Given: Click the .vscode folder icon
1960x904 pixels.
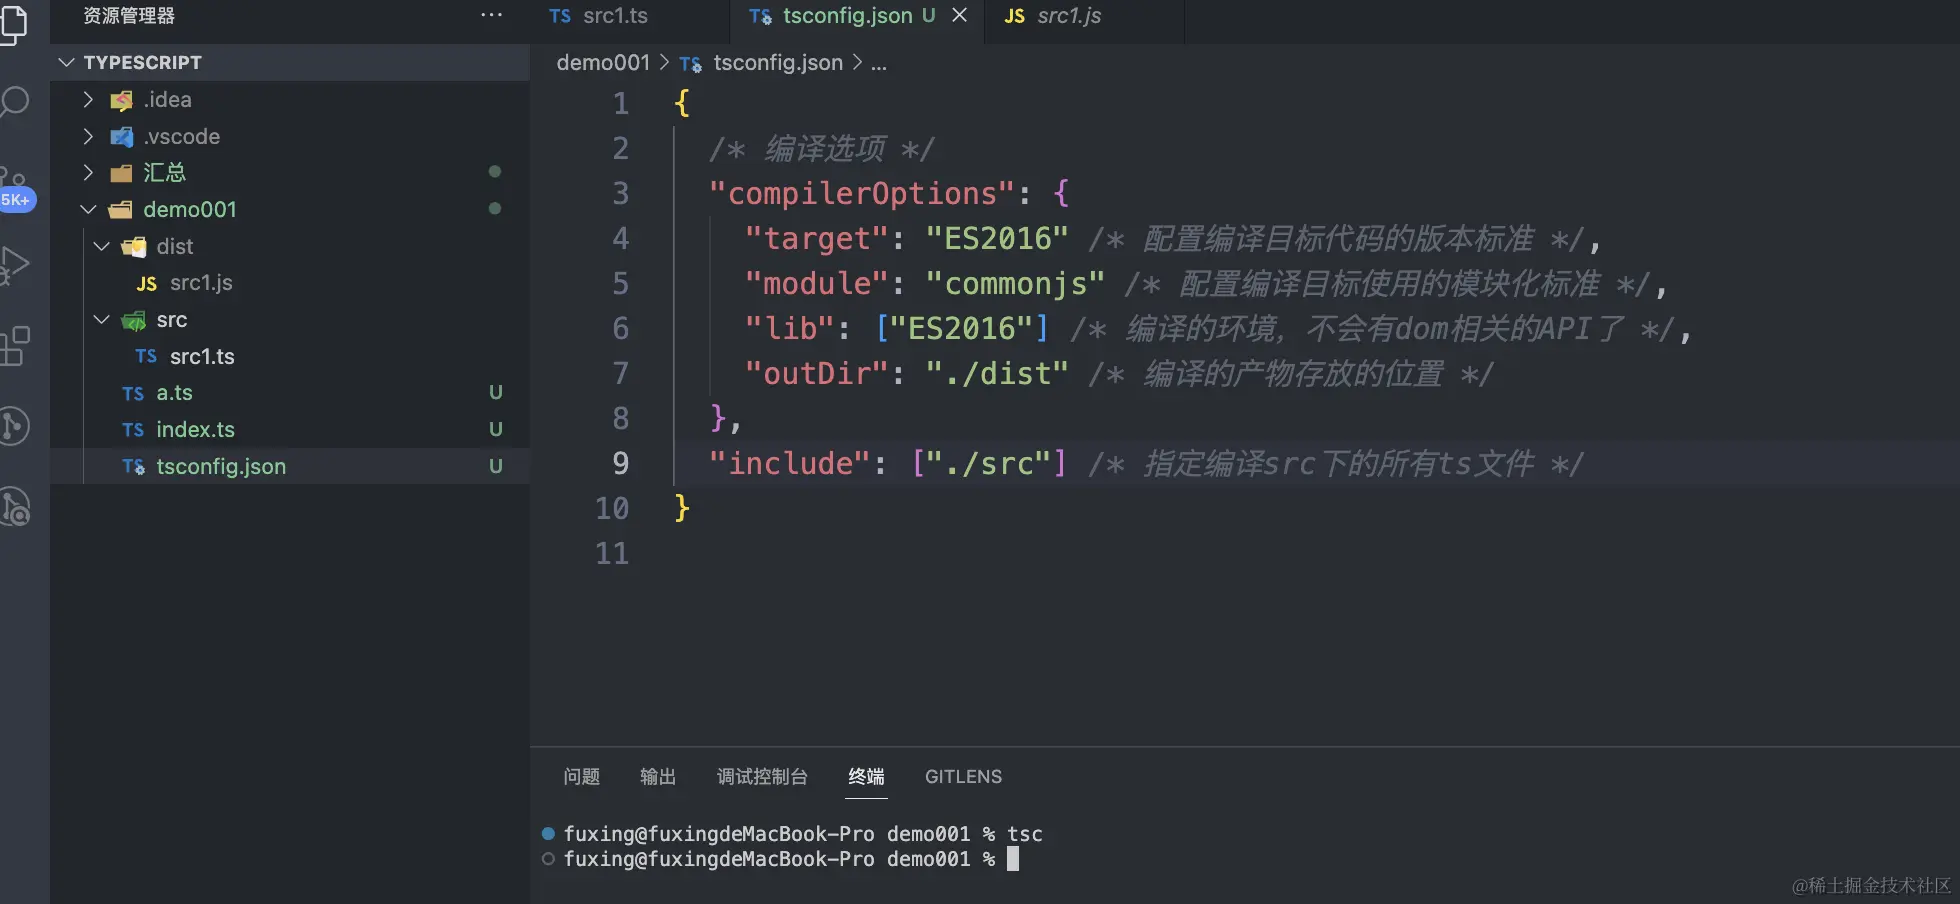Looking at the screenshot, I should (121, 137).
